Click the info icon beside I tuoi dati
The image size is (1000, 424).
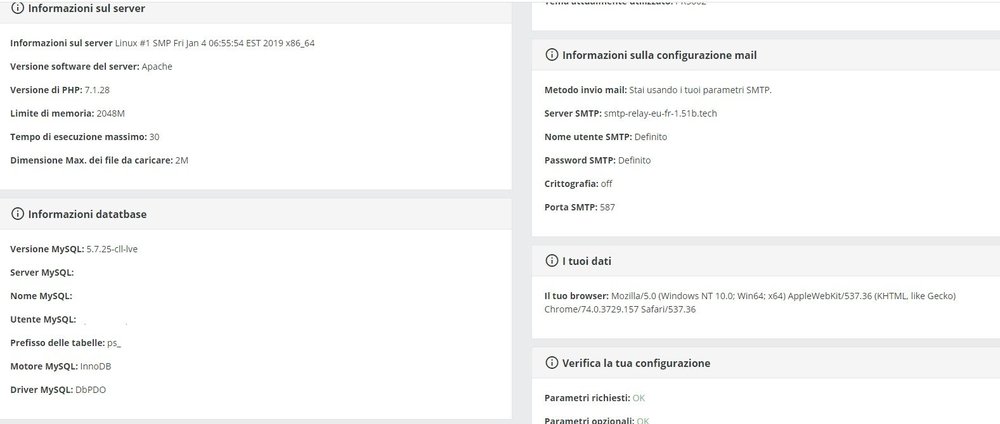[552, 261]
